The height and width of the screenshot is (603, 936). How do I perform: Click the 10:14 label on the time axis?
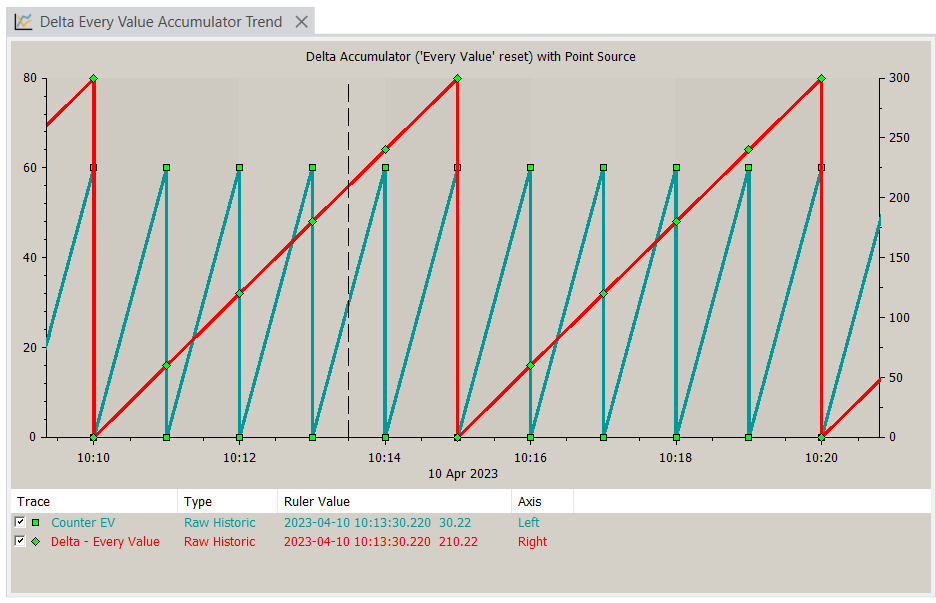(x=384, y=457)
